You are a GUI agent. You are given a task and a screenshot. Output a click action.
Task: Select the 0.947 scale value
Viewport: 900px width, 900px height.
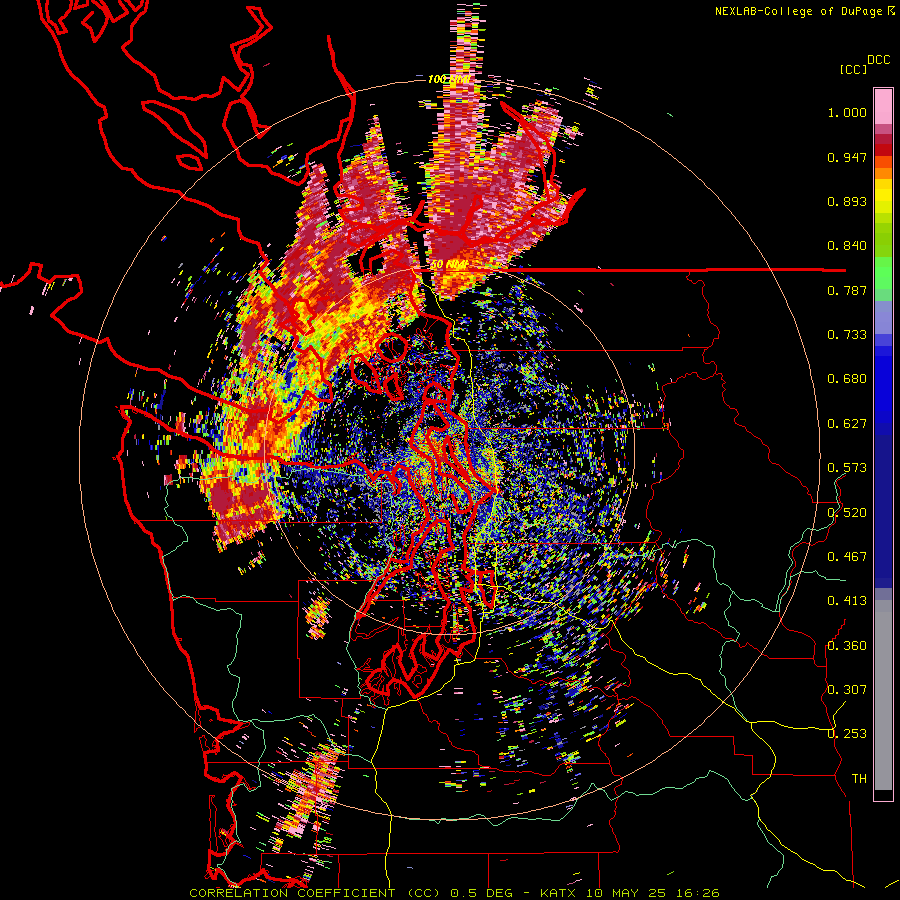847,157
